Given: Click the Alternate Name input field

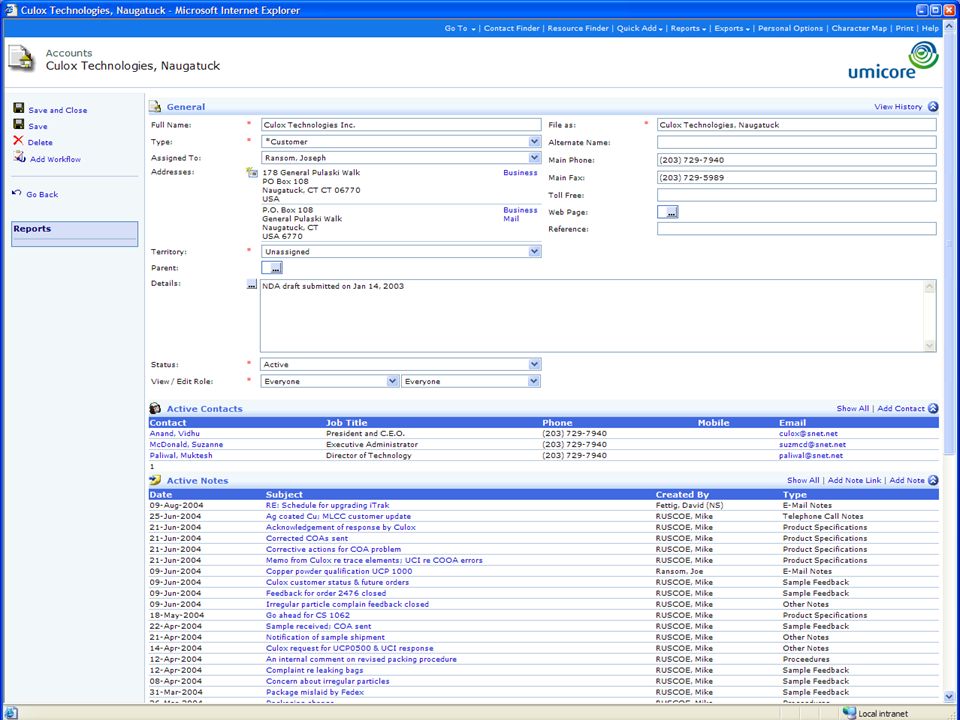Looking at the screenshot, I should point(797,142).
